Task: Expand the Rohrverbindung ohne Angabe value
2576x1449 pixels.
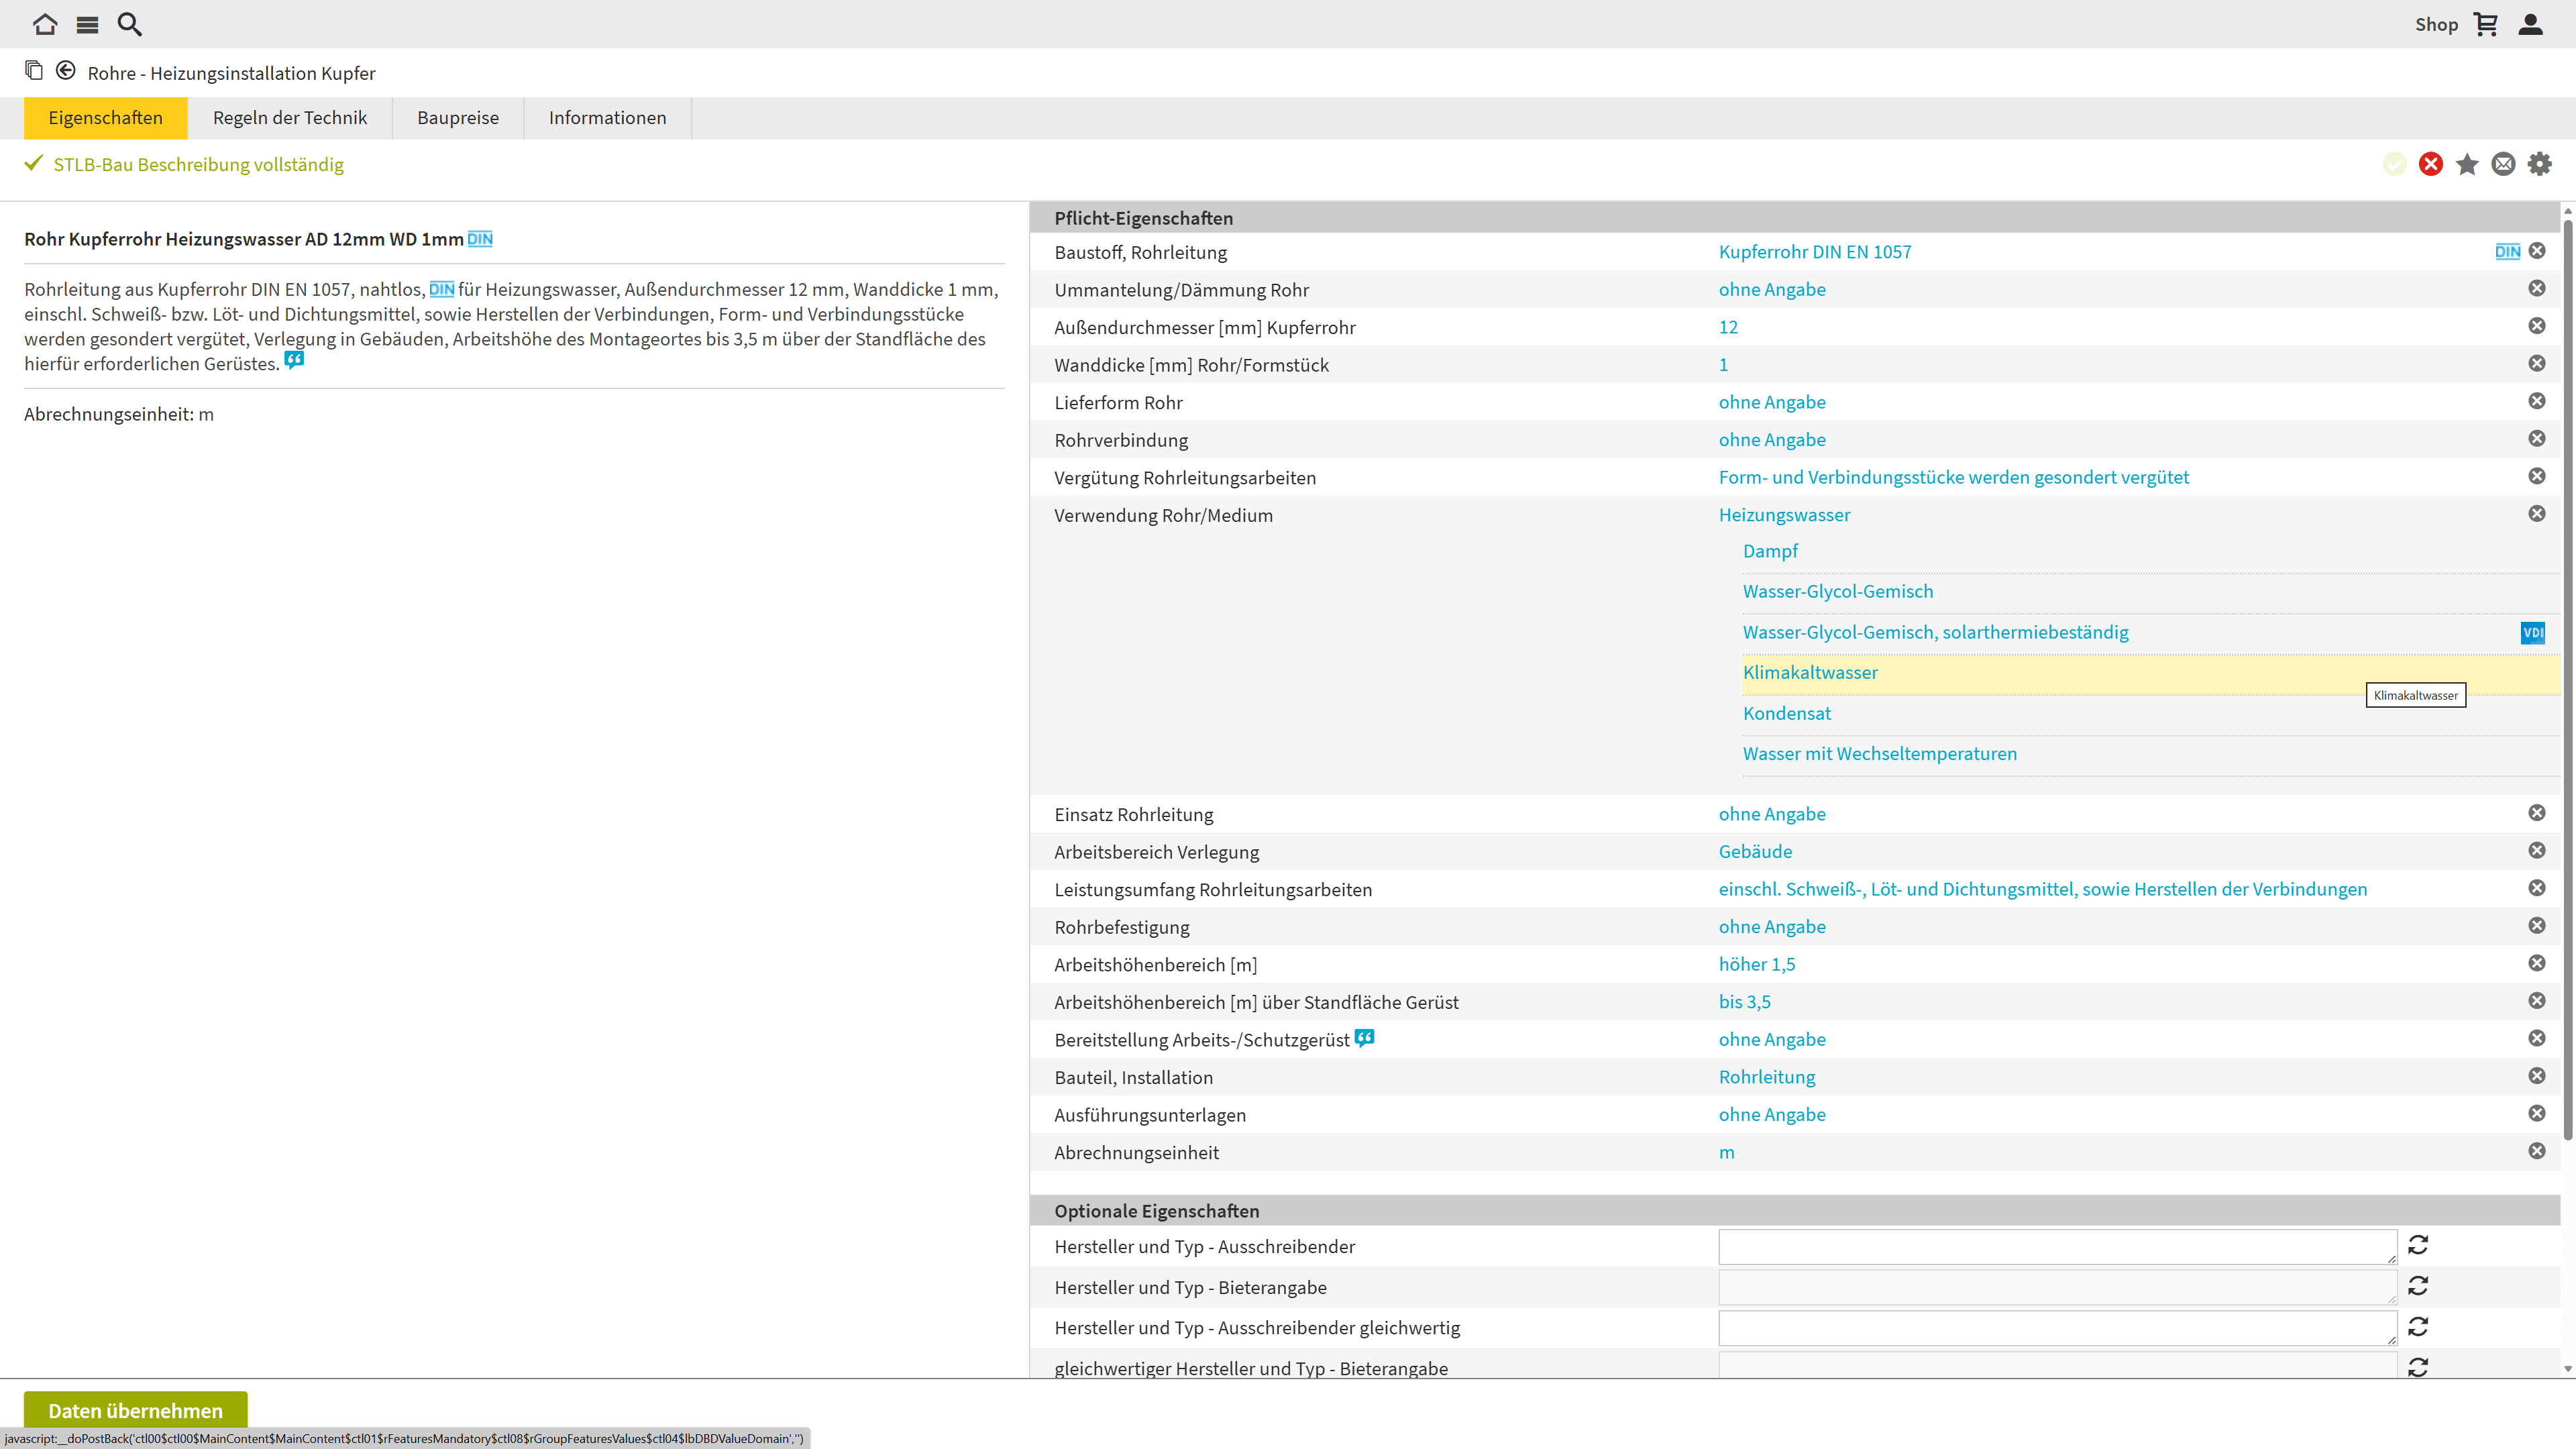Action: 1772,440
